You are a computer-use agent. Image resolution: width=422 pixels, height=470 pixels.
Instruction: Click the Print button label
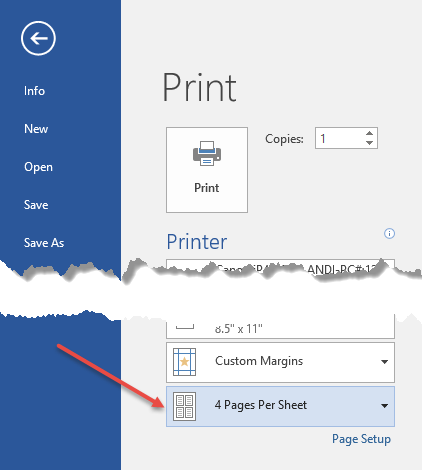pyautogui.click(x=207, y=188)
